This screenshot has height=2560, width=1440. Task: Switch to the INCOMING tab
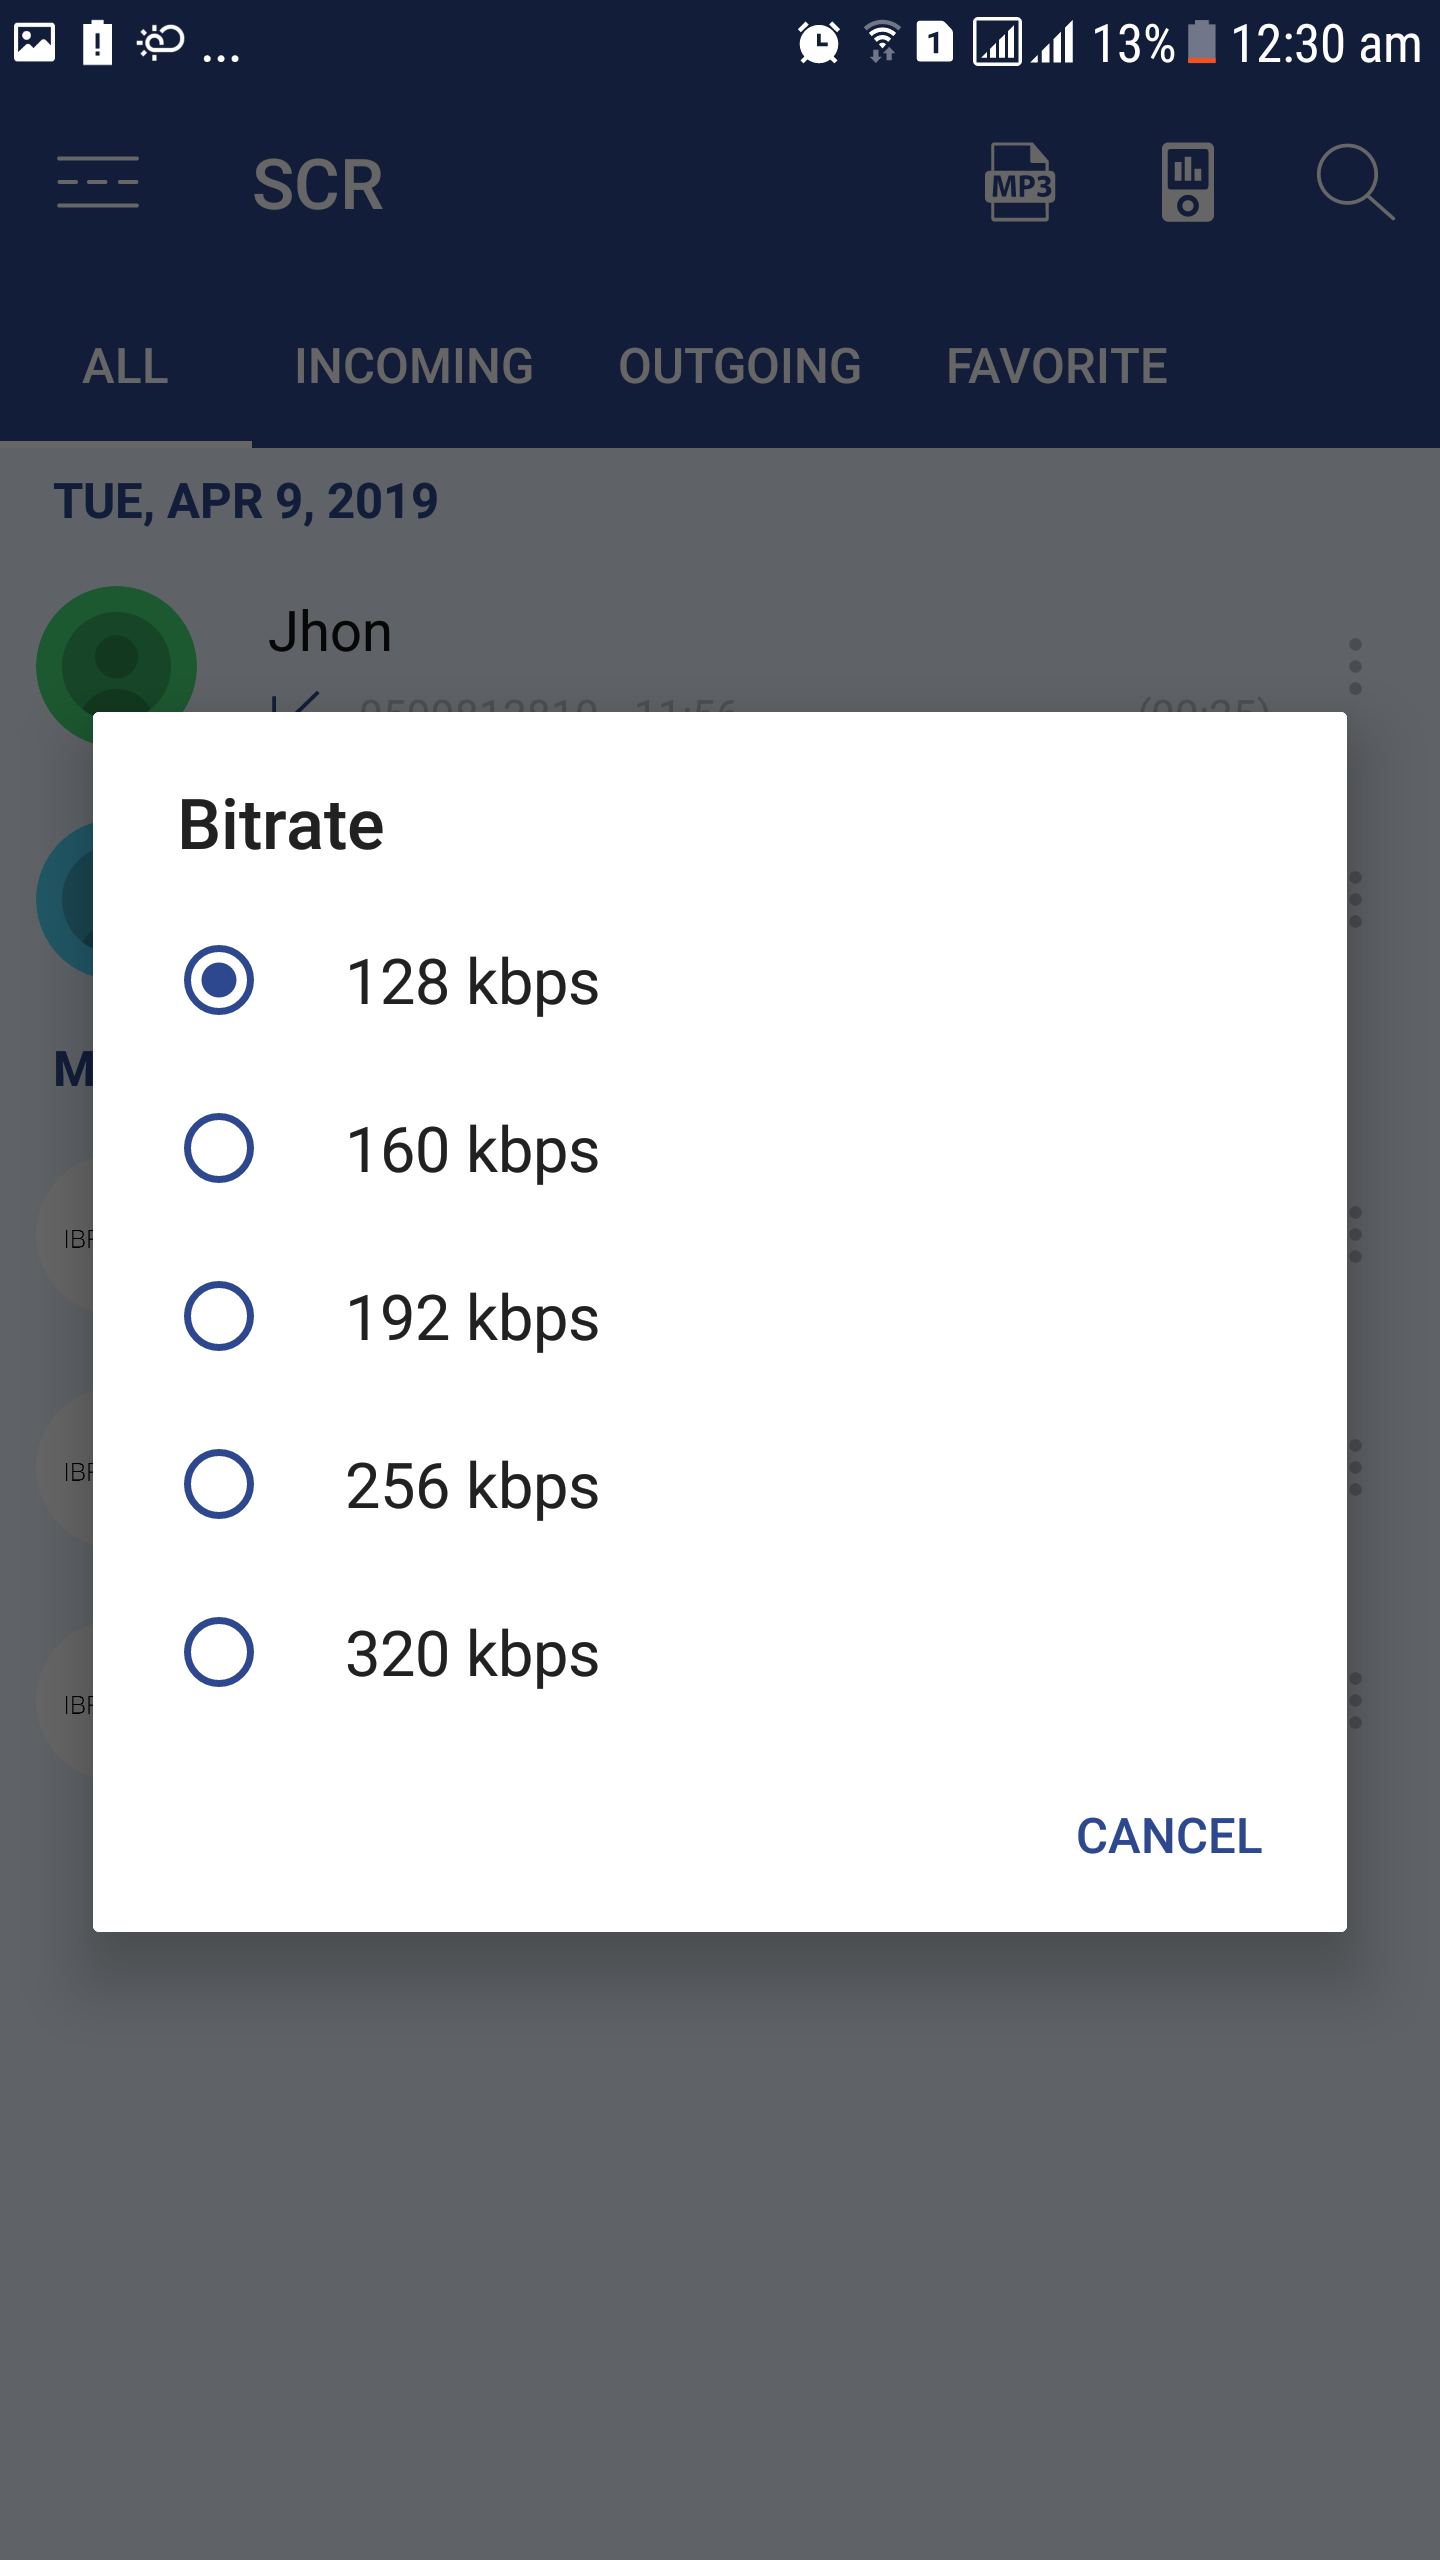[414, 366]
